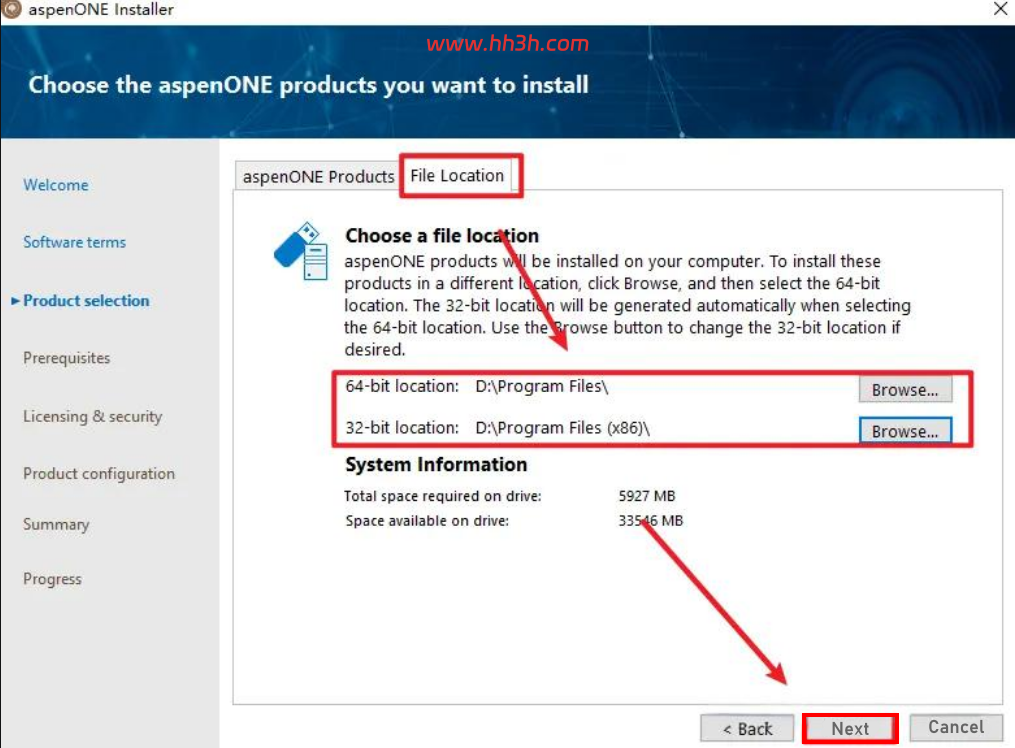The width and height of the screenshot is (1015, 748).
Task: Go back with the Back button
Action: tap(747, 729)
